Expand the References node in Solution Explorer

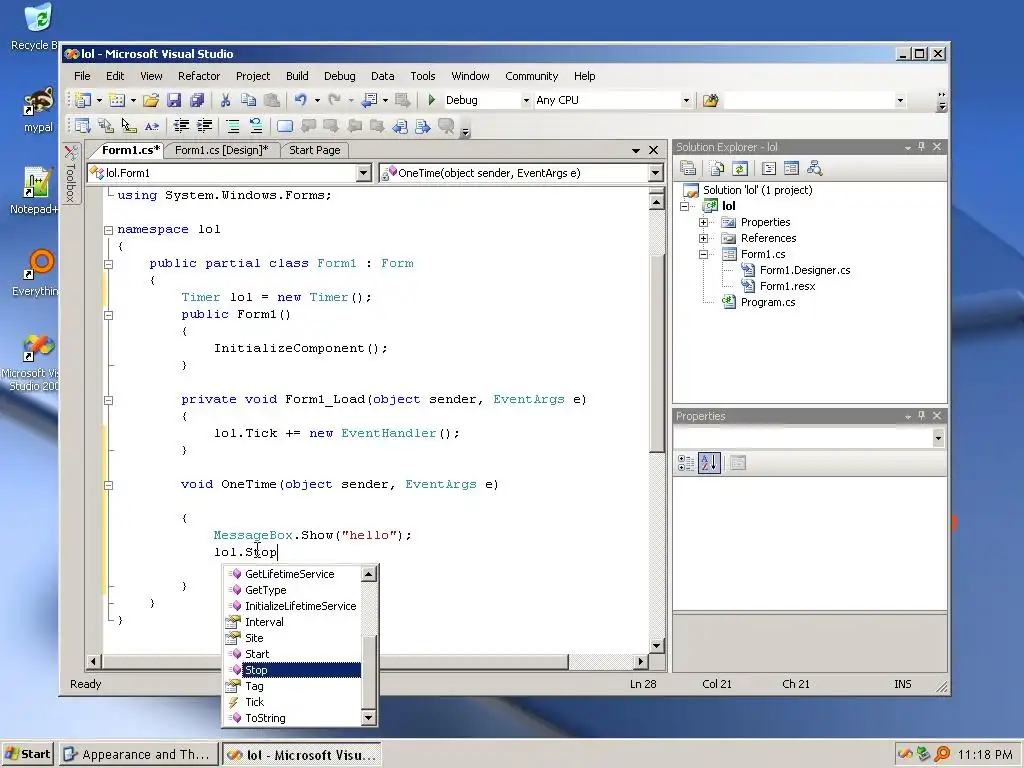[703, 238]
